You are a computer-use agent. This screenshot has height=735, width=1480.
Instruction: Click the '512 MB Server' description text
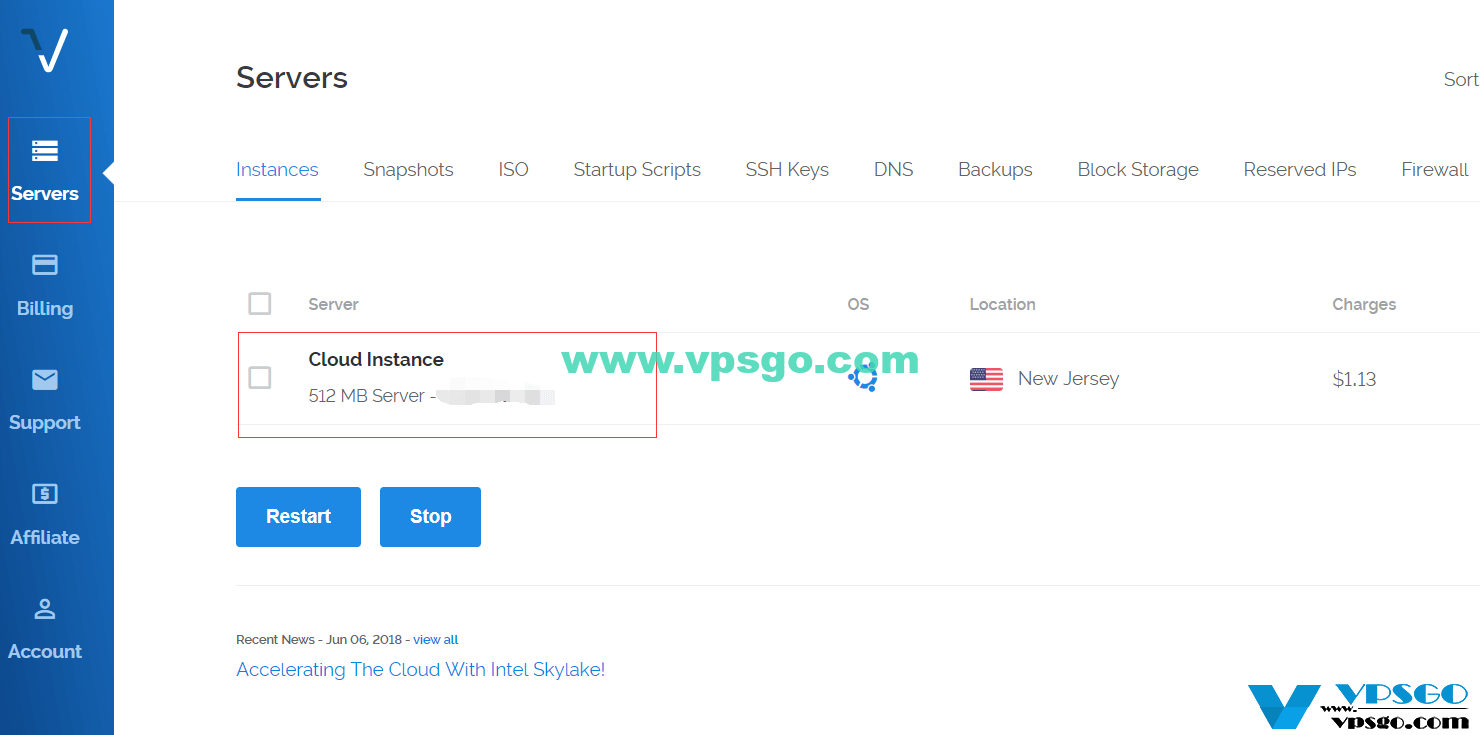coord(366,396)
